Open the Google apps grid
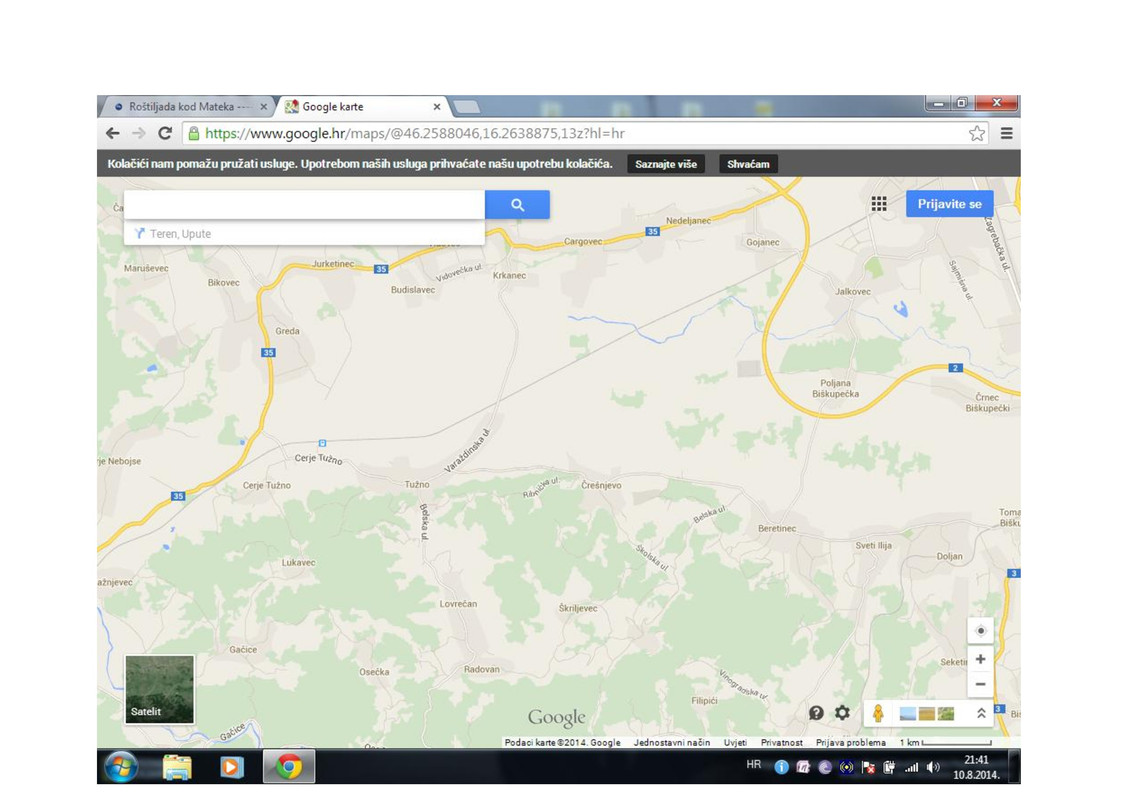The width and height of the screenshot is (1131, 800). (x=879, y=204)
